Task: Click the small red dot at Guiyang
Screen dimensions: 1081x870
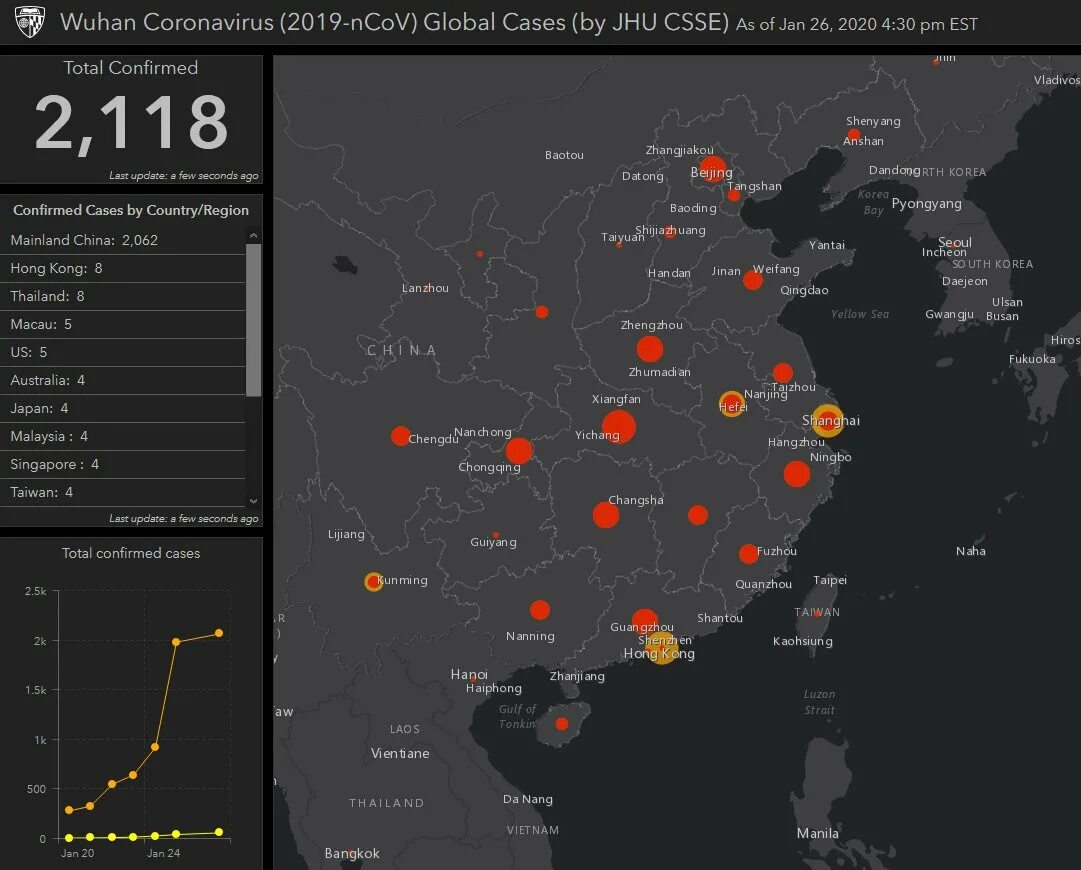Action: (496, 535)
